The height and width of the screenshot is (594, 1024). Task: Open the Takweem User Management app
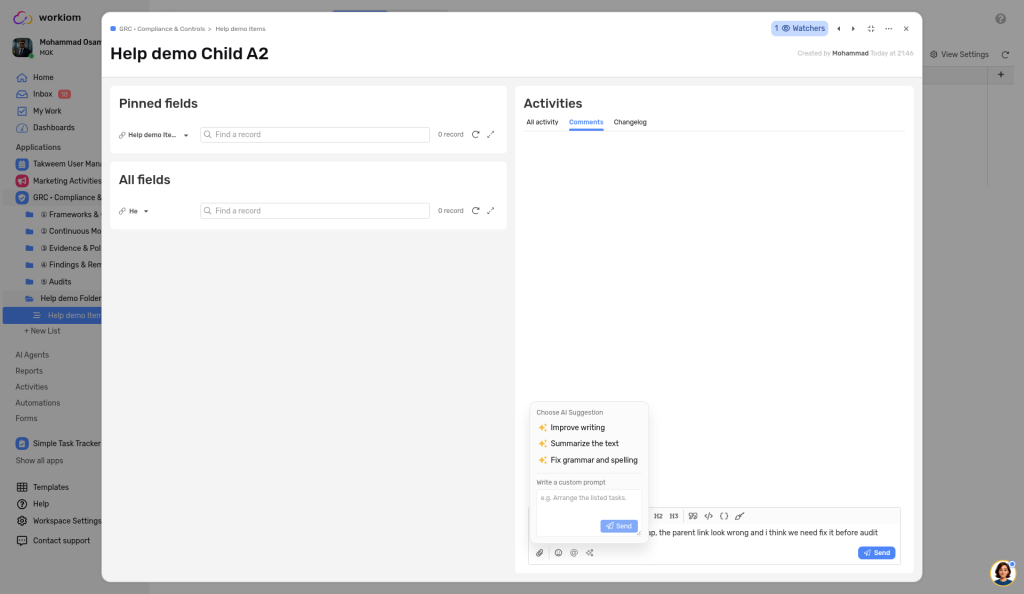[x=59, y=164]
